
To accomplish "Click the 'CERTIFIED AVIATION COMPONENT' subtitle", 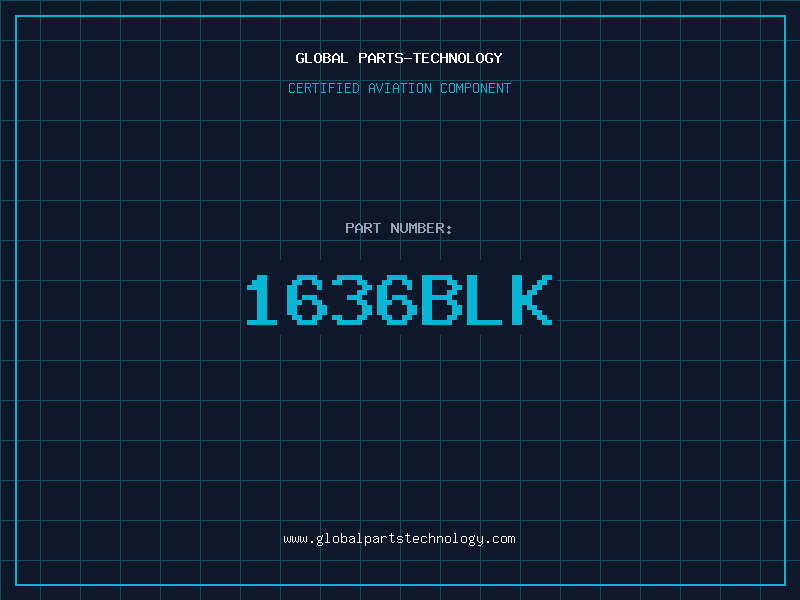I will [399, 88].
